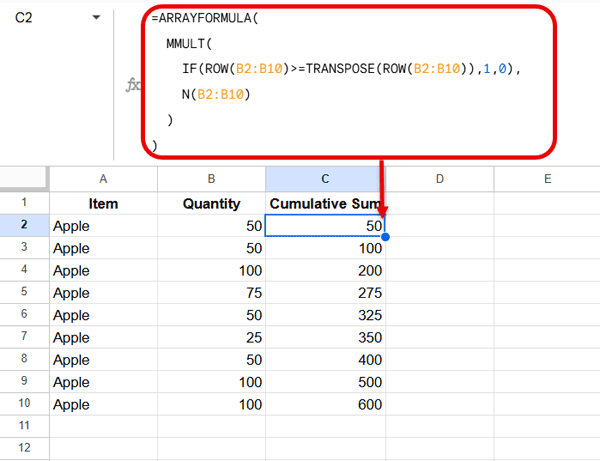
Task: Select column D header
Action: tap(440, 179)
